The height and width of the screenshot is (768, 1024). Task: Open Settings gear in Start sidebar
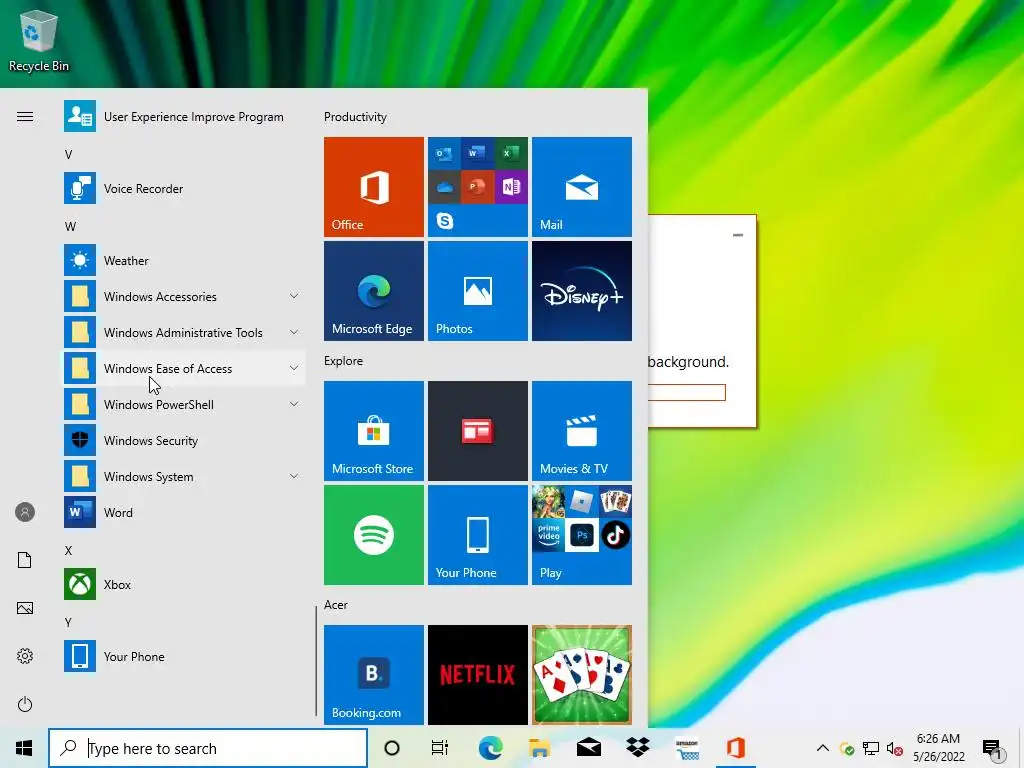point(25,656)
